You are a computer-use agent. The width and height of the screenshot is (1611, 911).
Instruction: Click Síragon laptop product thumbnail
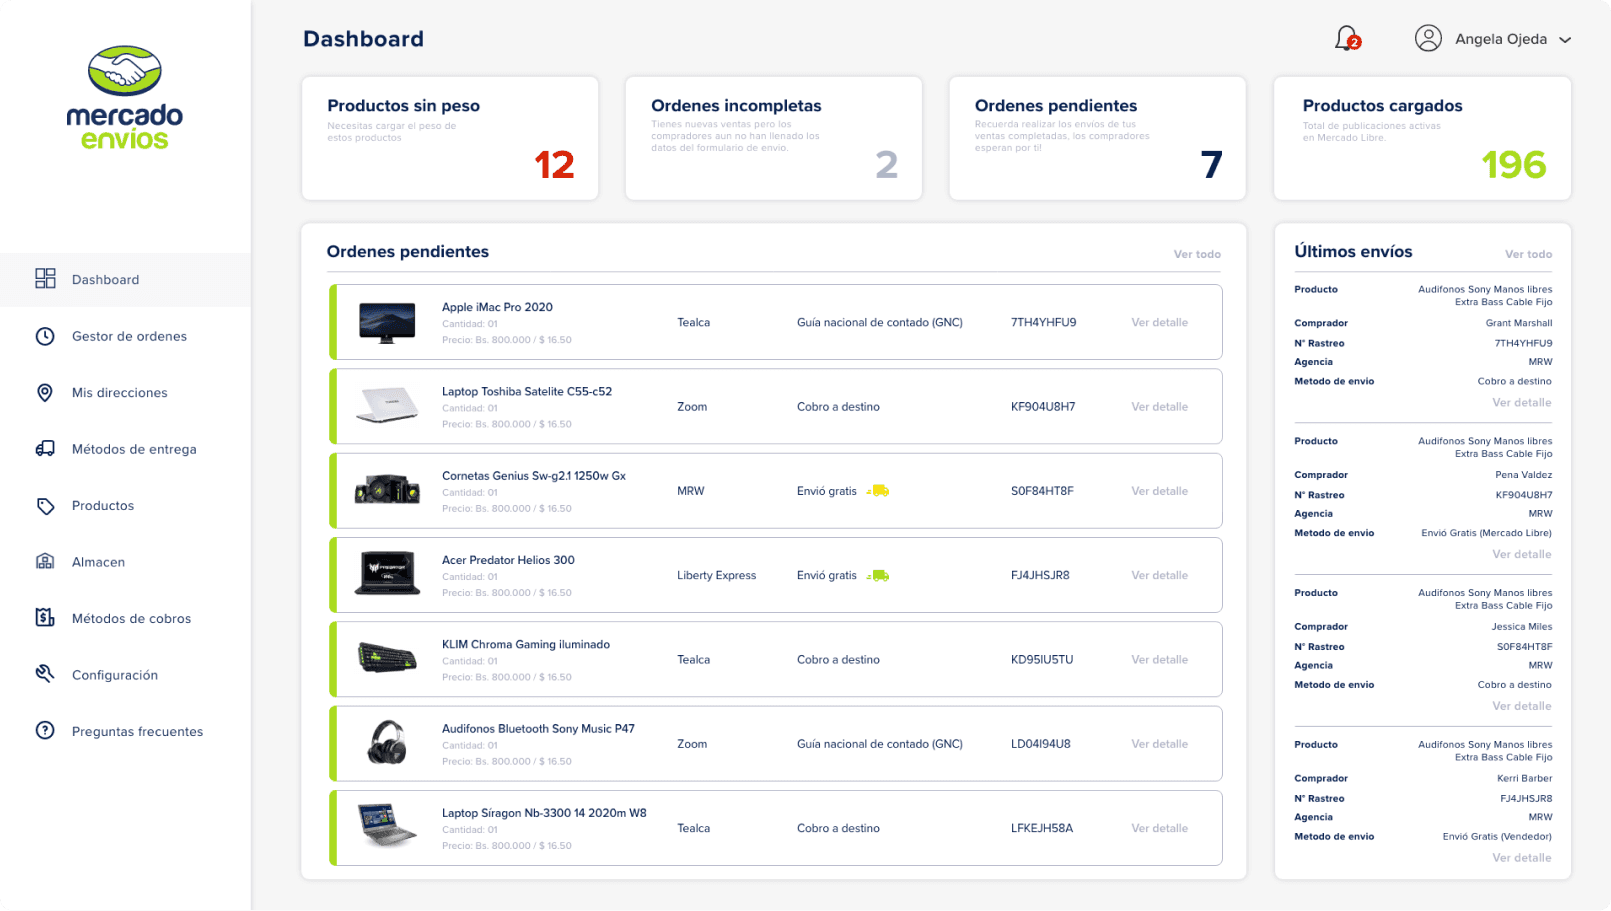click(387, 826)
